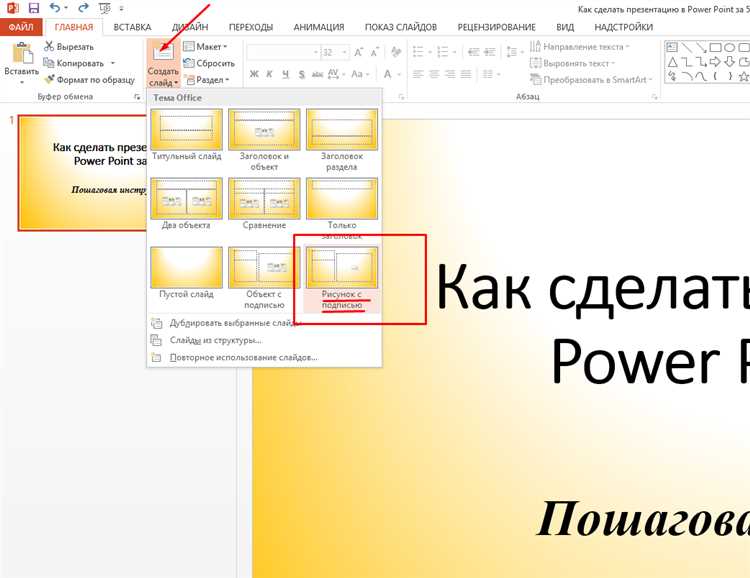Decrease list indent level

[x=474, y=52]
